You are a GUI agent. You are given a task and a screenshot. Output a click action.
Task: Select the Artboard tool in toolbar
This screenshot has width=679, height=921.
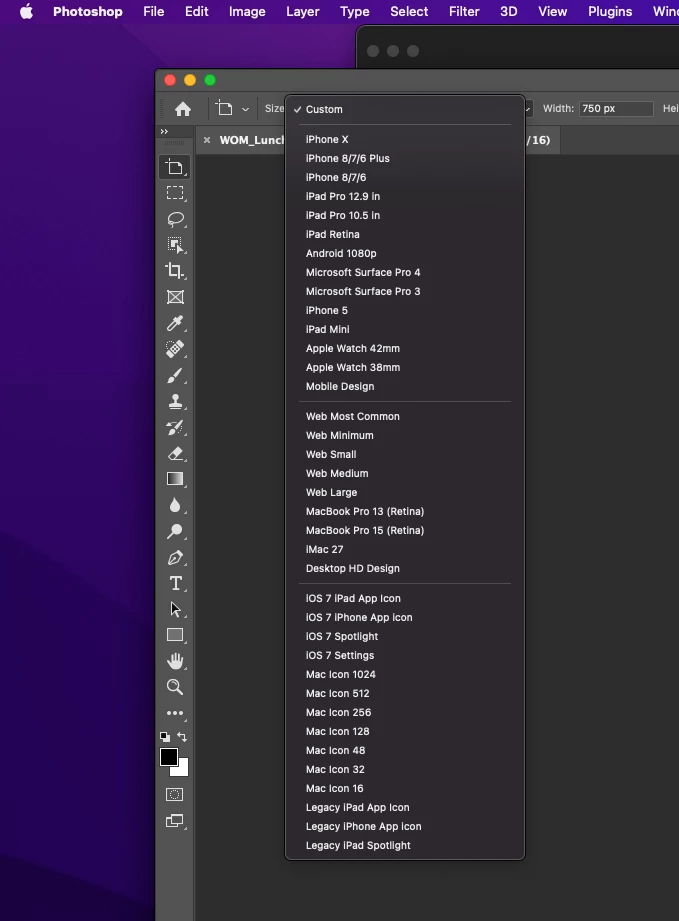174,167
